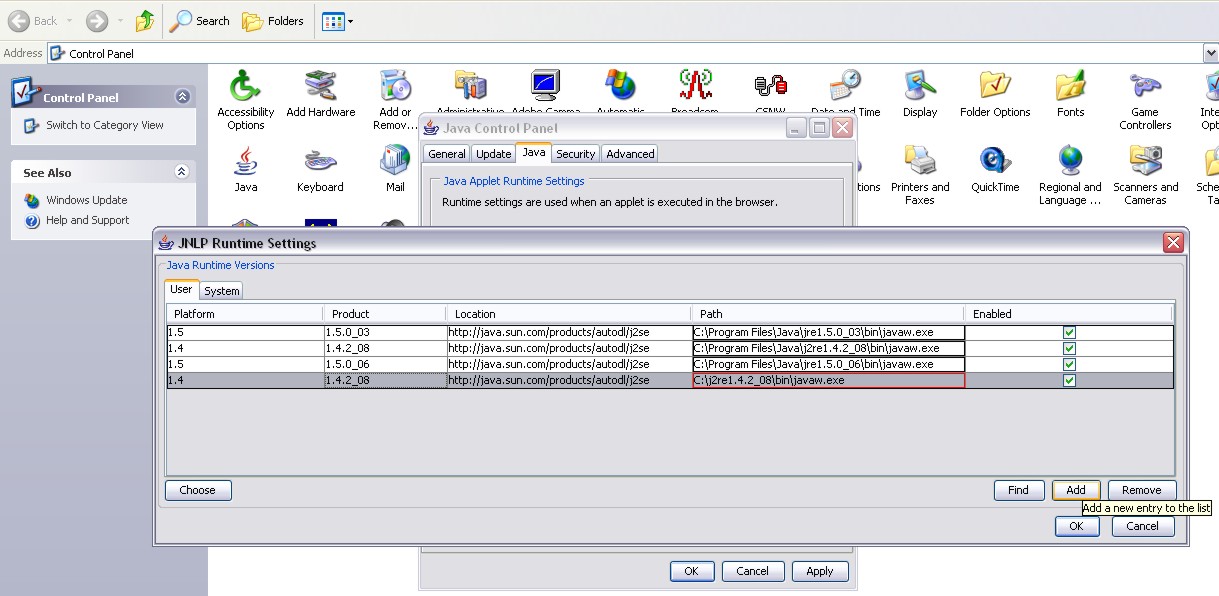The width and height of the screenshot is (1219, 596).
Task: Open Security tab in Java Control Panel
Action: click(x=575, y=154)
